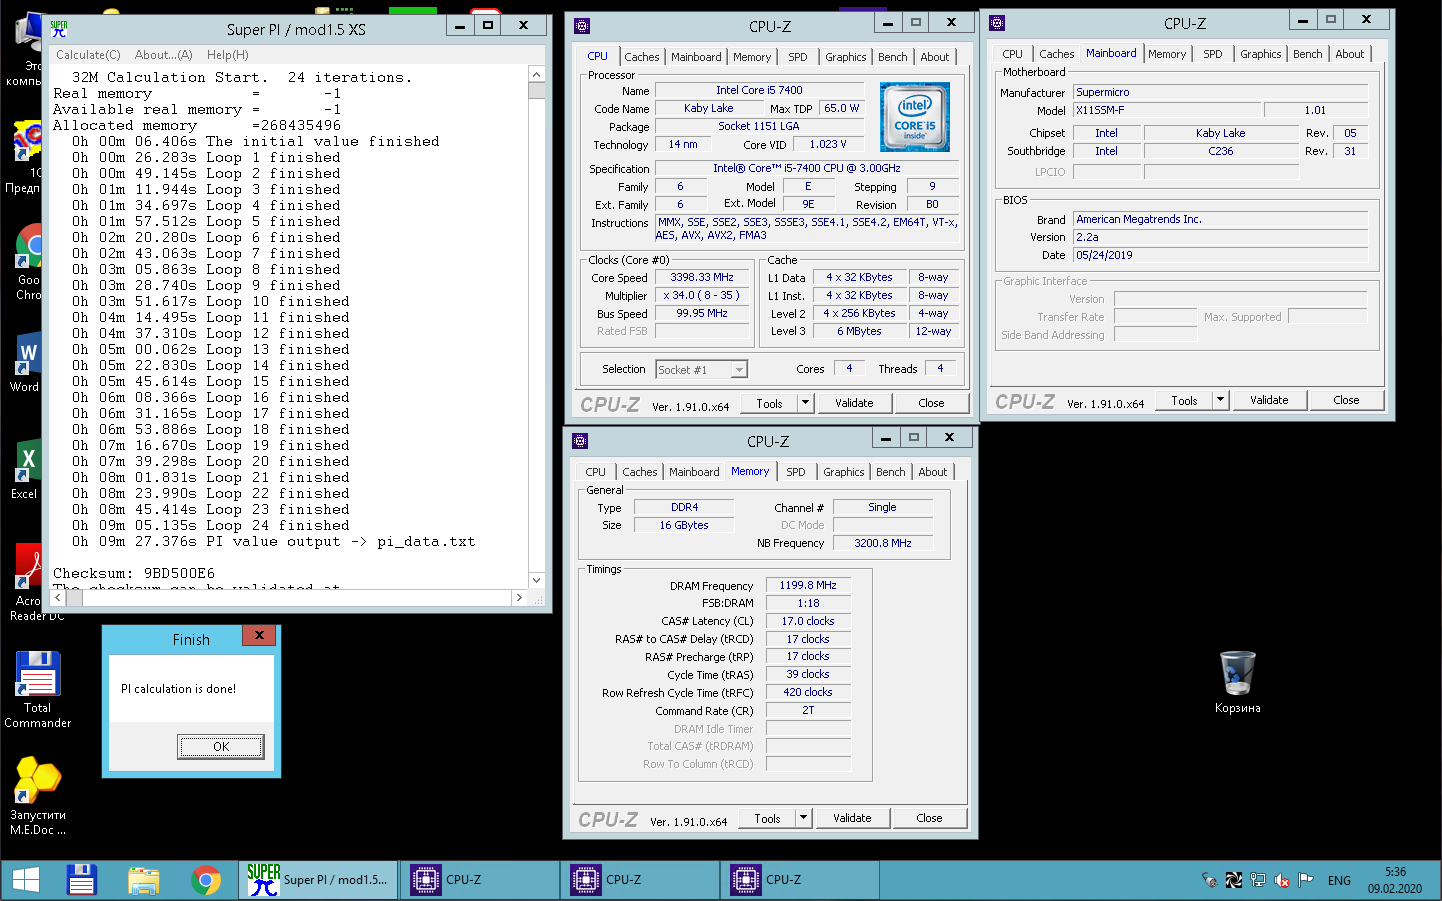This screenshot has width=1442, height=901.
Task: Switch input language ENG in tray
Action: [x=1339, y=880]
